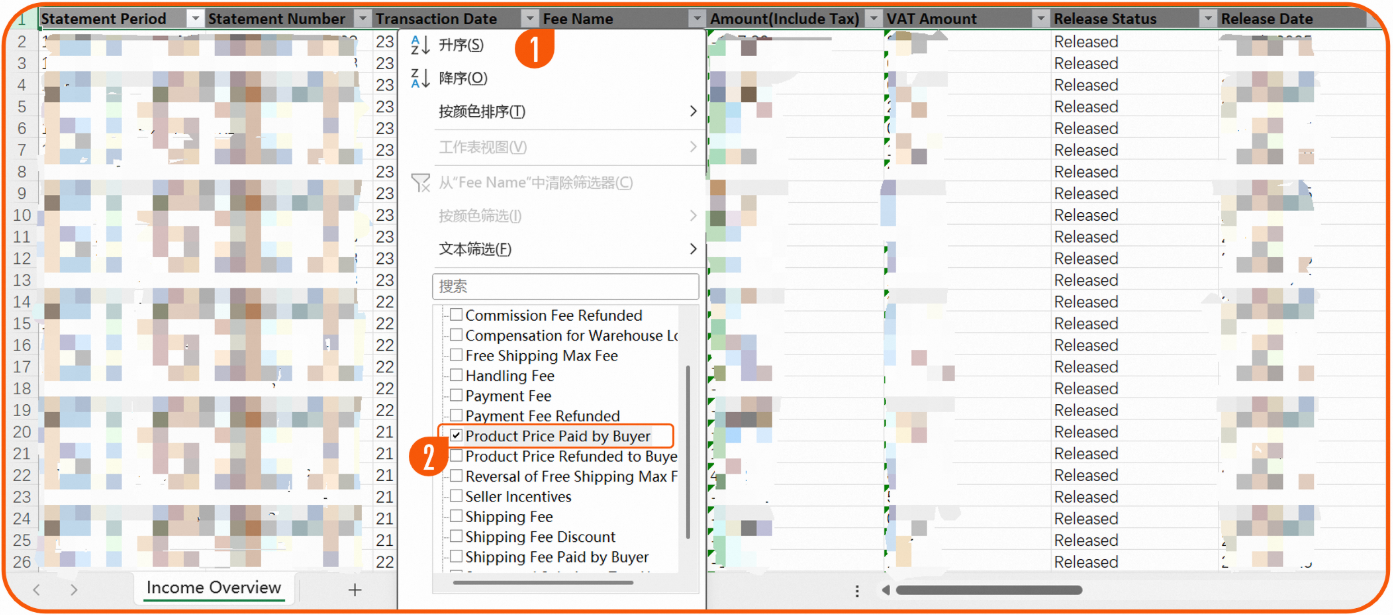Tick the Shipping Fee Discount checkbox
Image resolution: width=1393 pixels, height=615 pixels.
pos(456,537)
